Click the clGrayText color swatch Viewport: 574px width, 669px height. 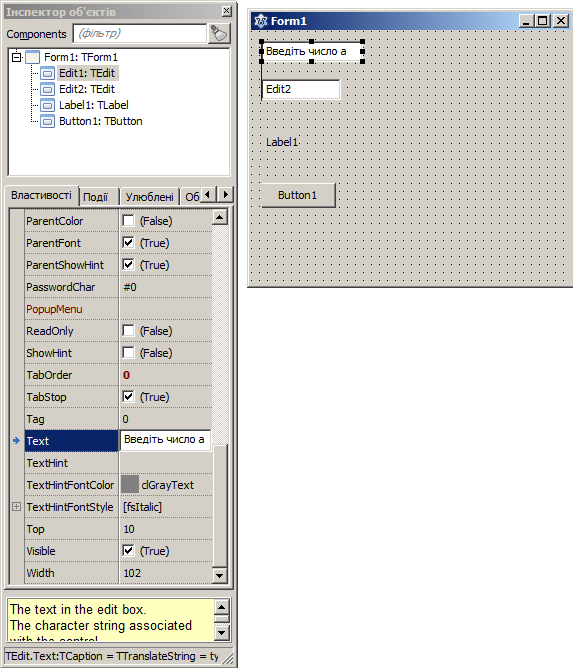[x=130, y=484]
